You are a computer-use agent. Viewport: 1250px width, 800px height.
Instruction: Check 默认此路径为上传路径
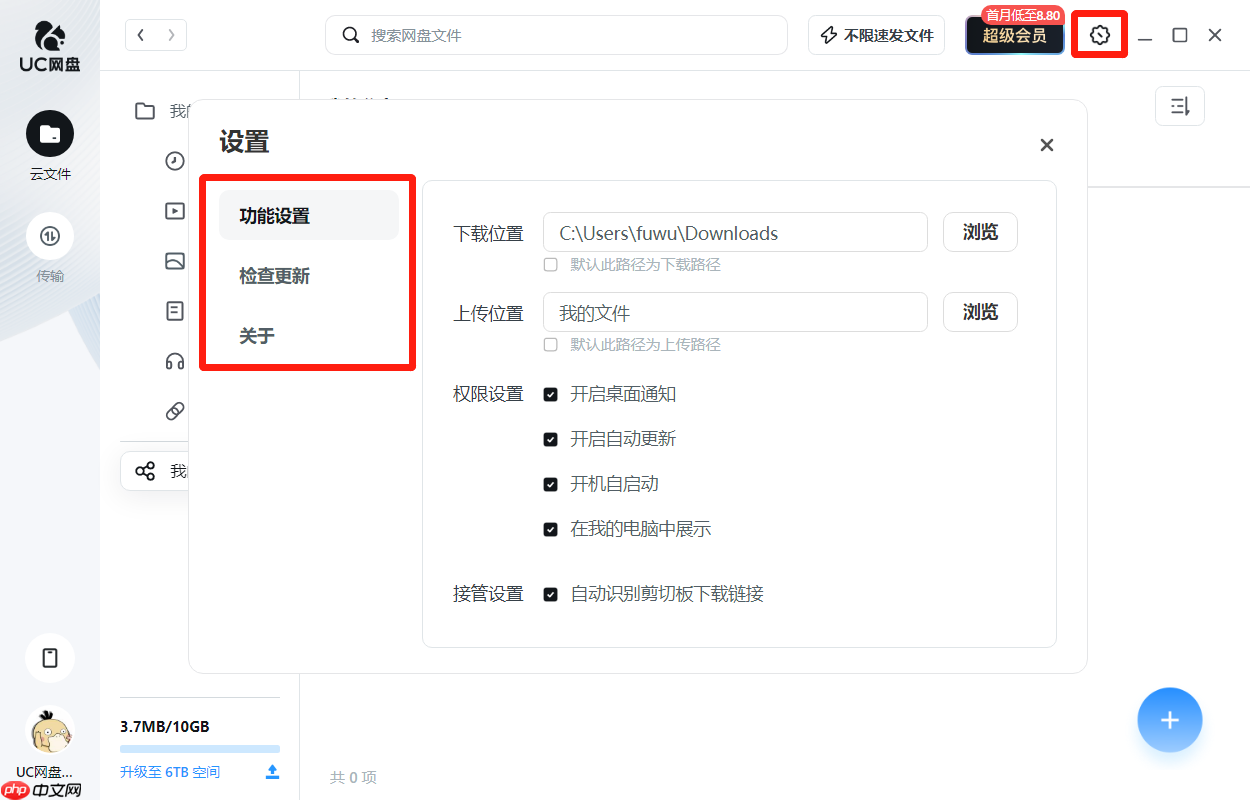(x=550, y=345)
